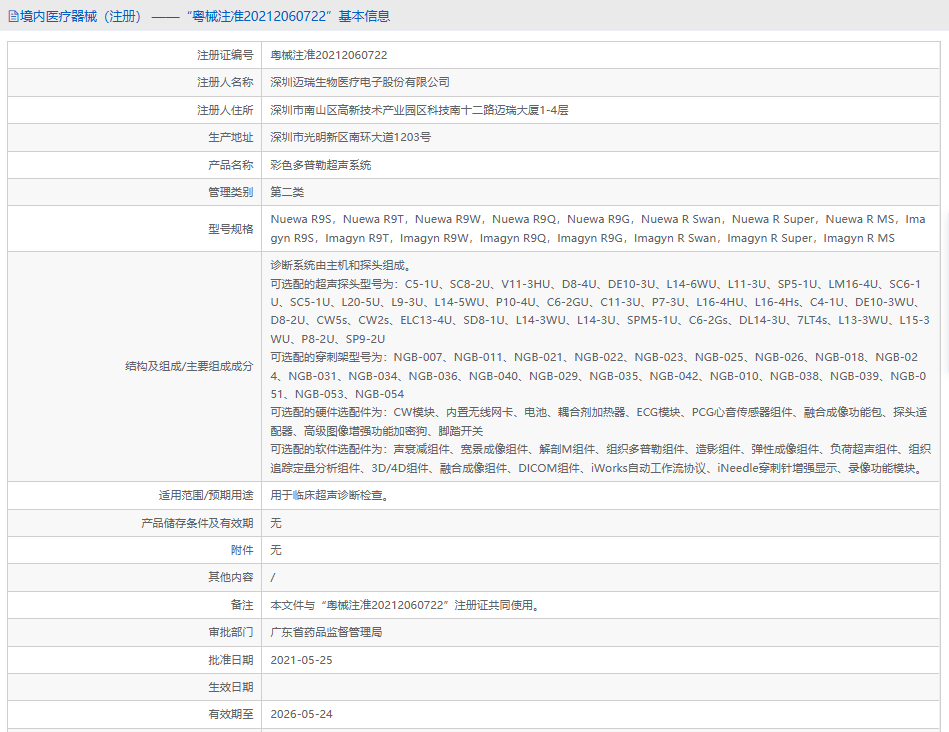
Task: Click the line starting 可选配的软件选配件为
Action: click(x=600, y=458)
